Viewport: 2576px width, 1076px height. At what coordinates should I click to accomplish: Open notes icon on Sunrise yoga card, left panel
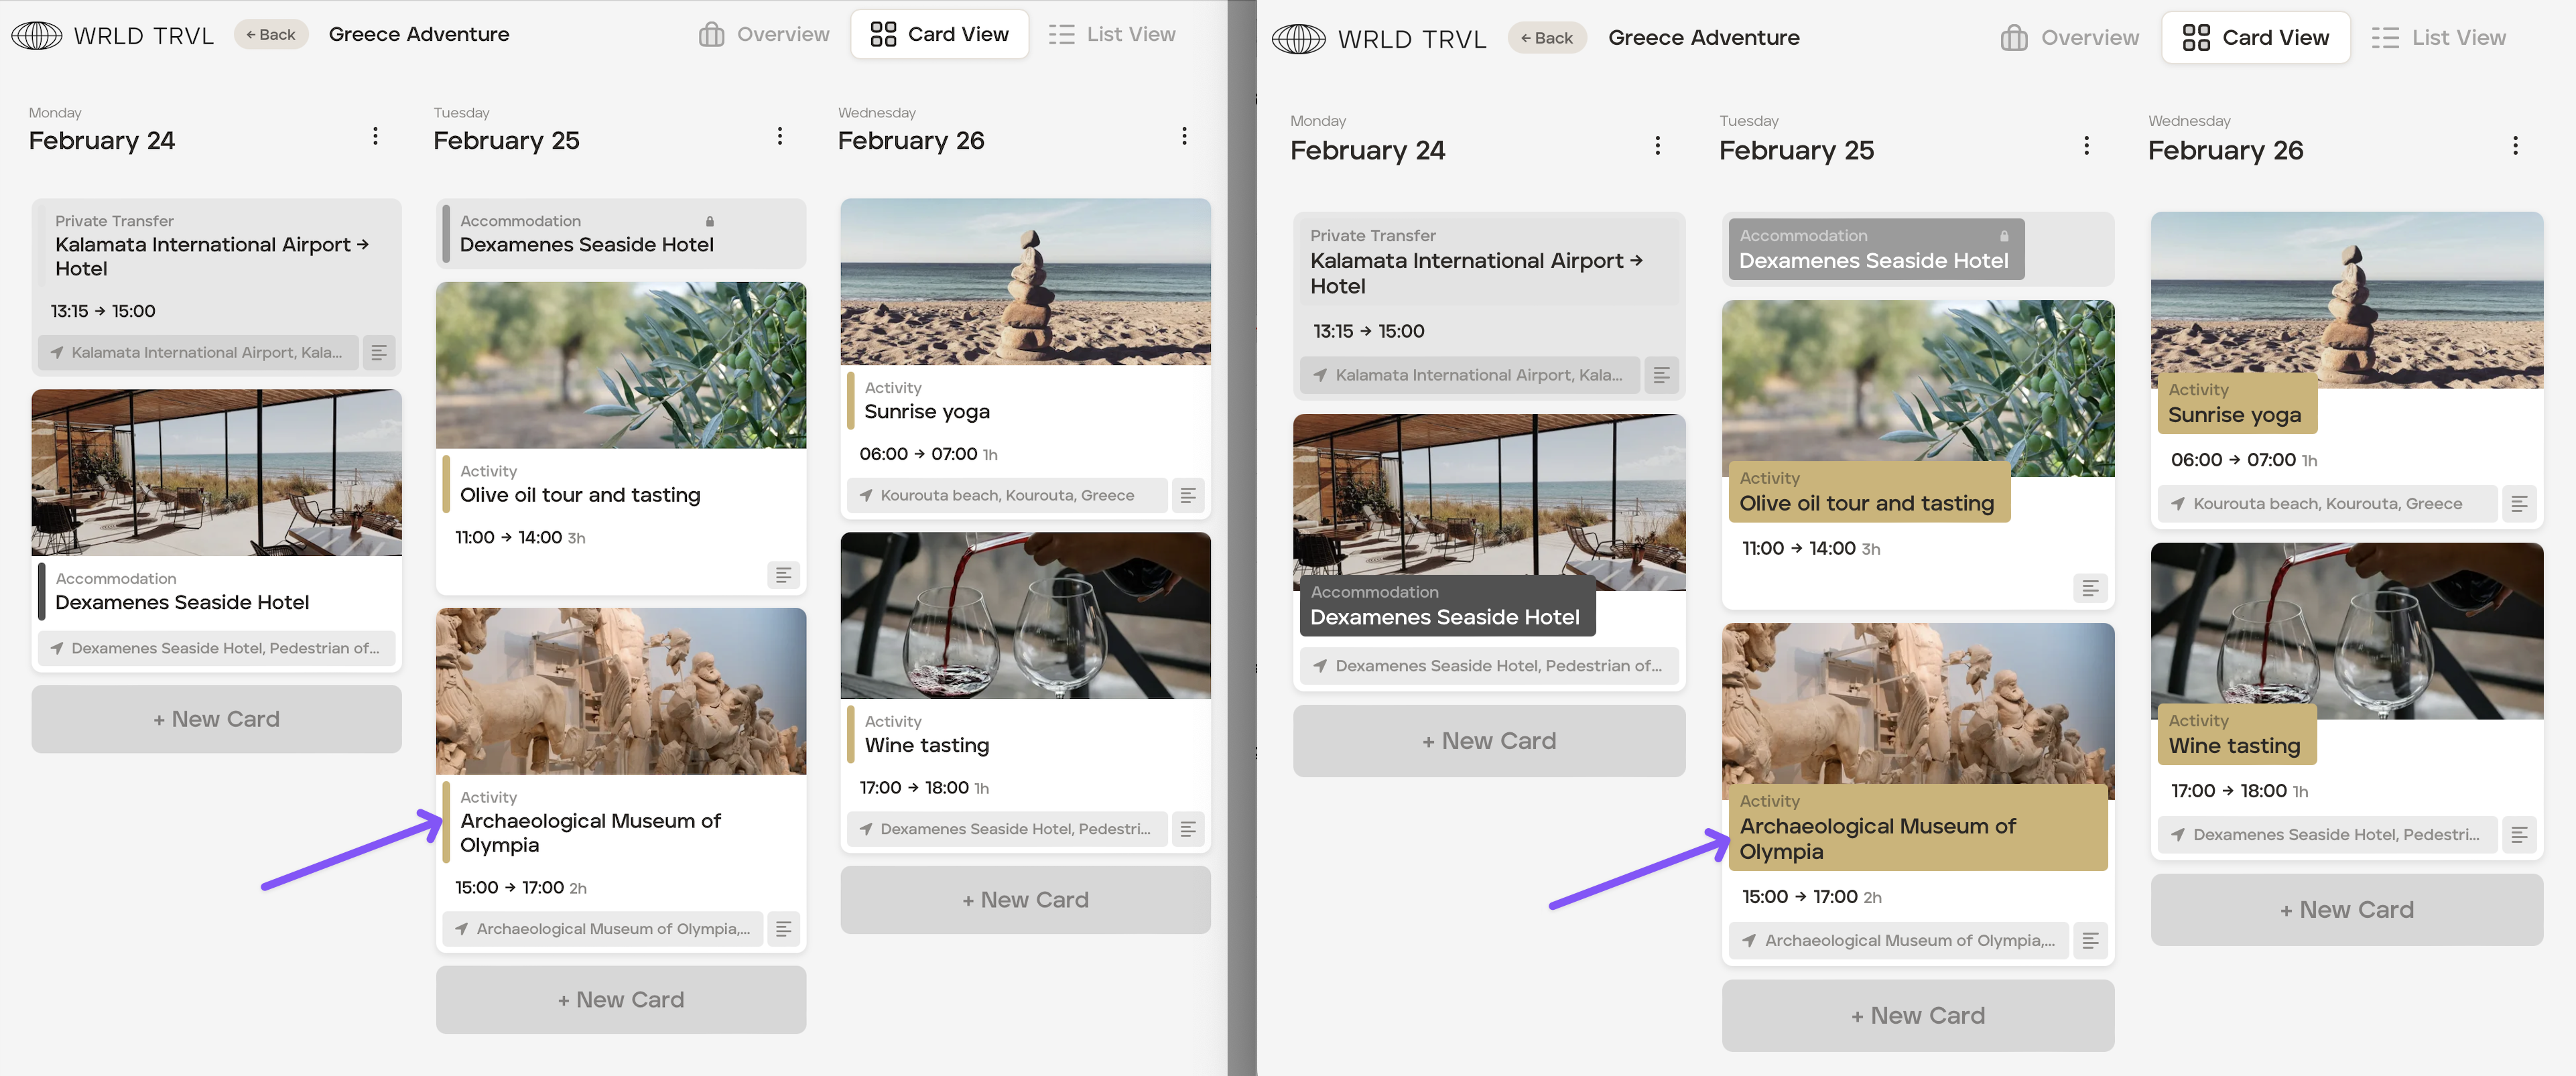[1188, 495]
